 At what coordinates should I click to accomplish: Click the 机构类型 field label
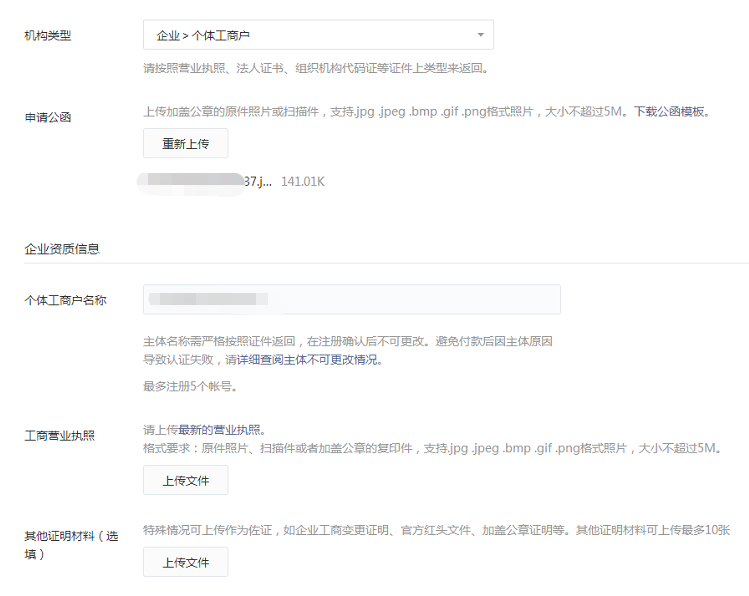(x=48, y=36)
